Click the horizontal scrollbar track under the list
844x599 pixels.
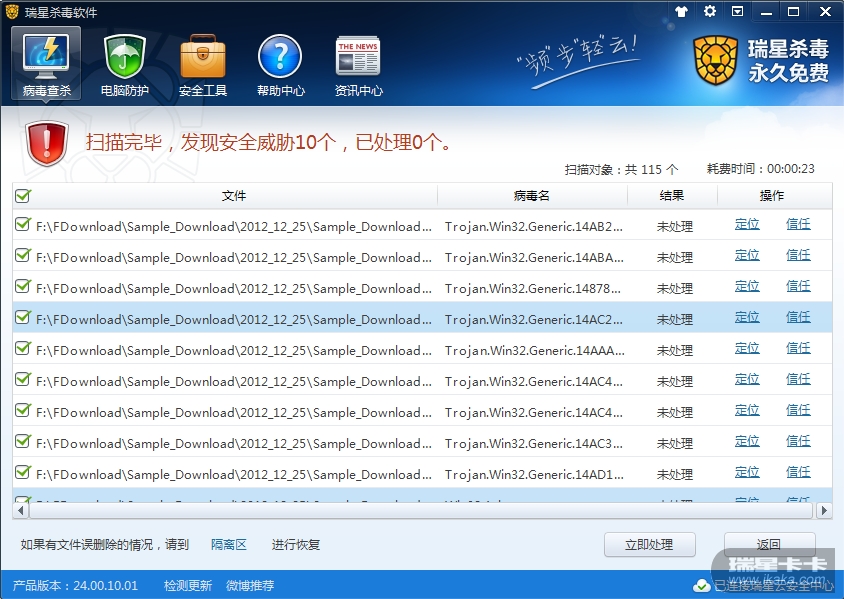pyautogui.click(x=421, y=510)
